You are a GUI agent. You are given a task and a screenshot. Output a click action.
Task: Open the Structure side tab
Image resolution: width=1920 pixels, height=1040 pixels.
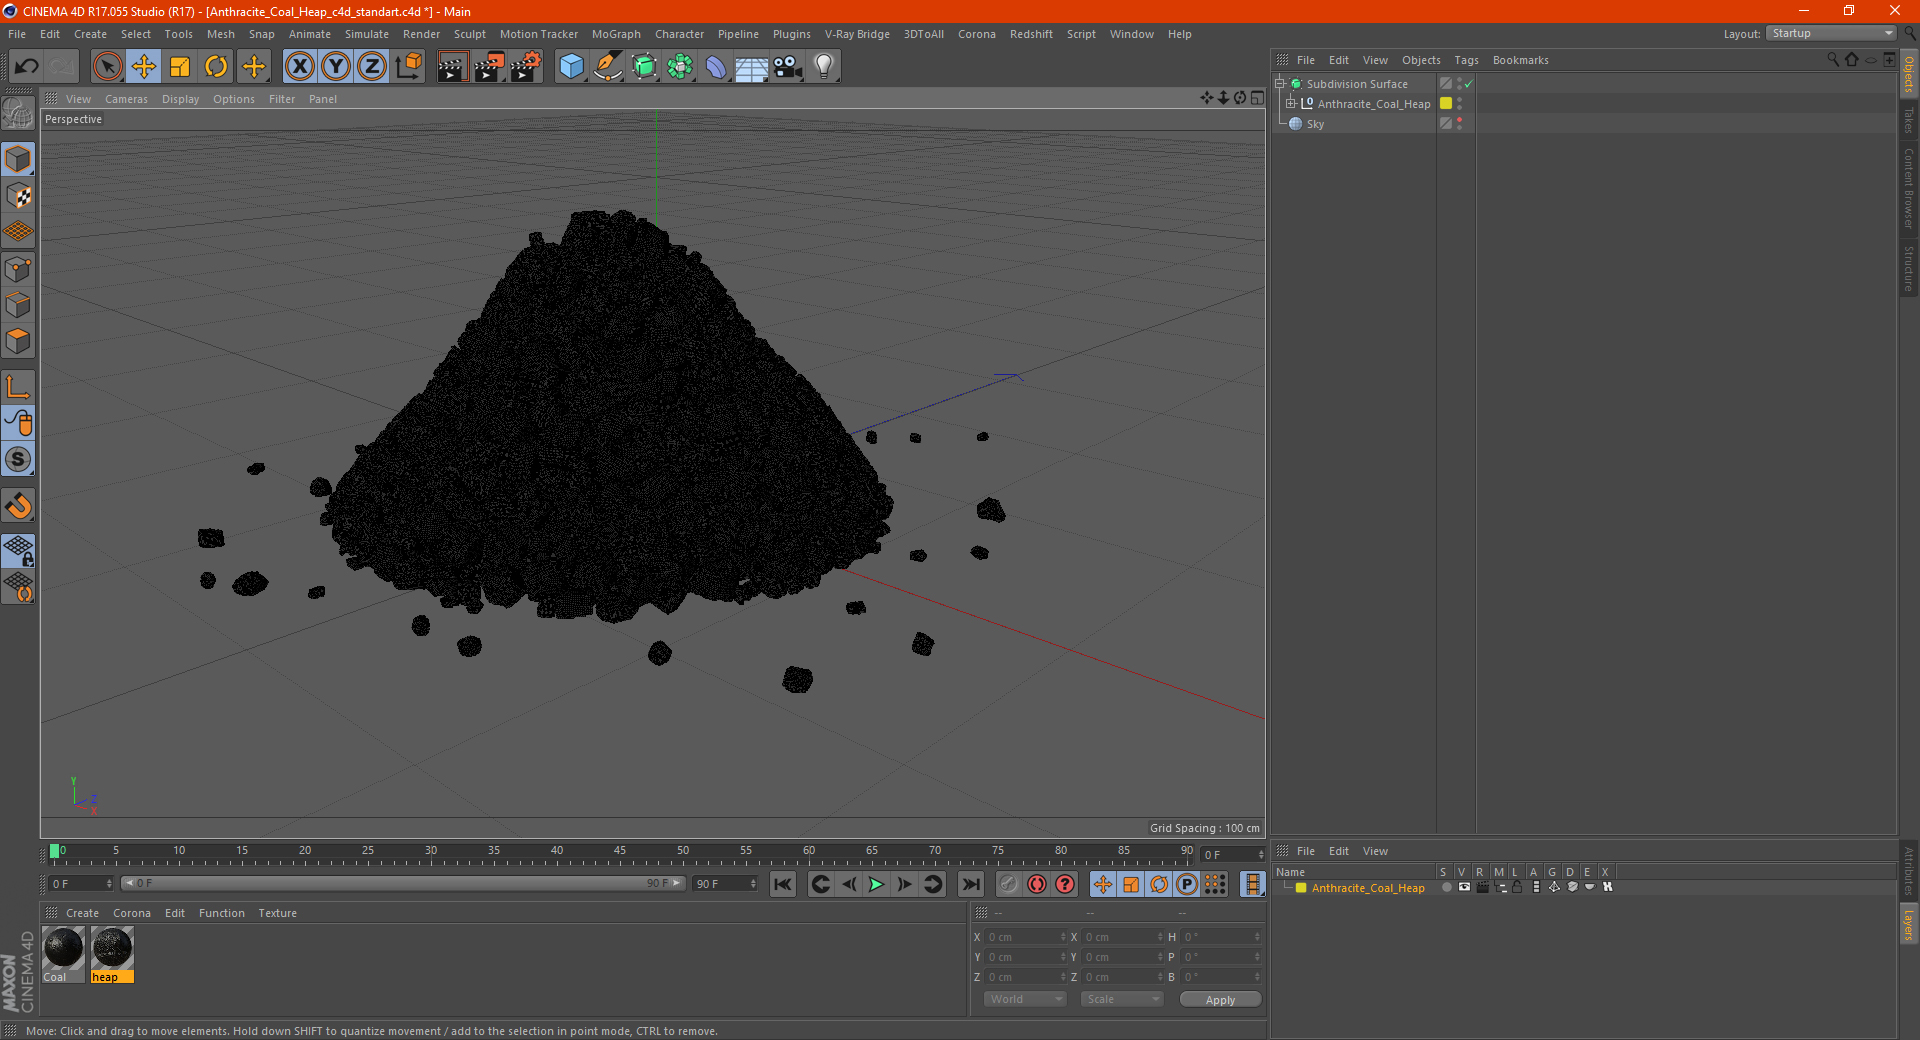[1908, 268]
